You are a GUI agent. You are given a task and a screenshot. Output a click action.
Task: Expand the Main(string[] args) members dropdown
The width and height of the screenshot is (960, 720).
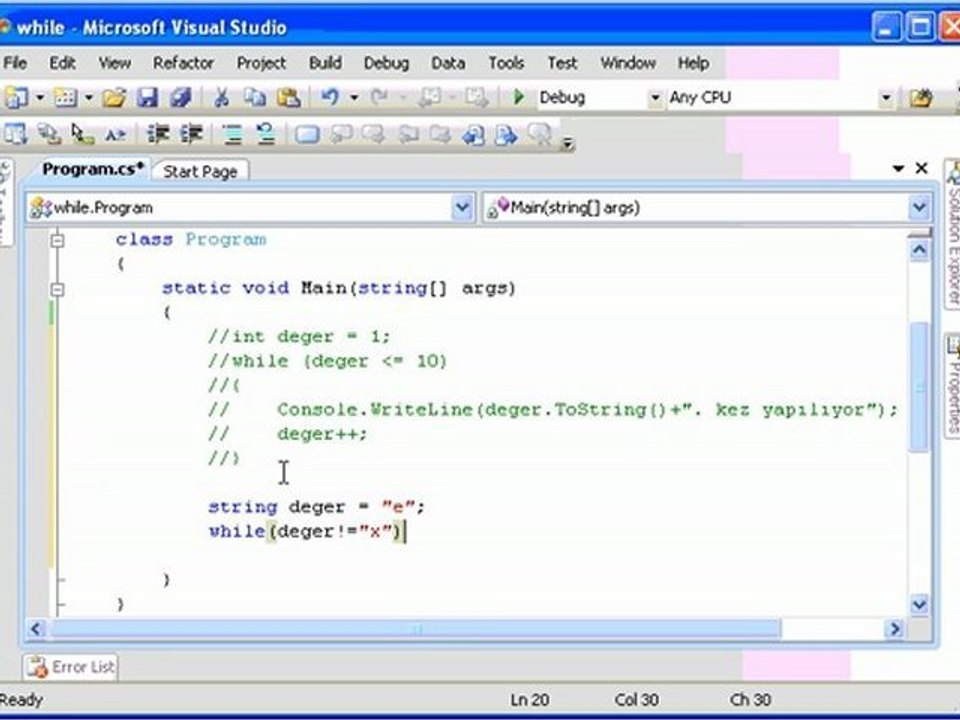(918, 208)
